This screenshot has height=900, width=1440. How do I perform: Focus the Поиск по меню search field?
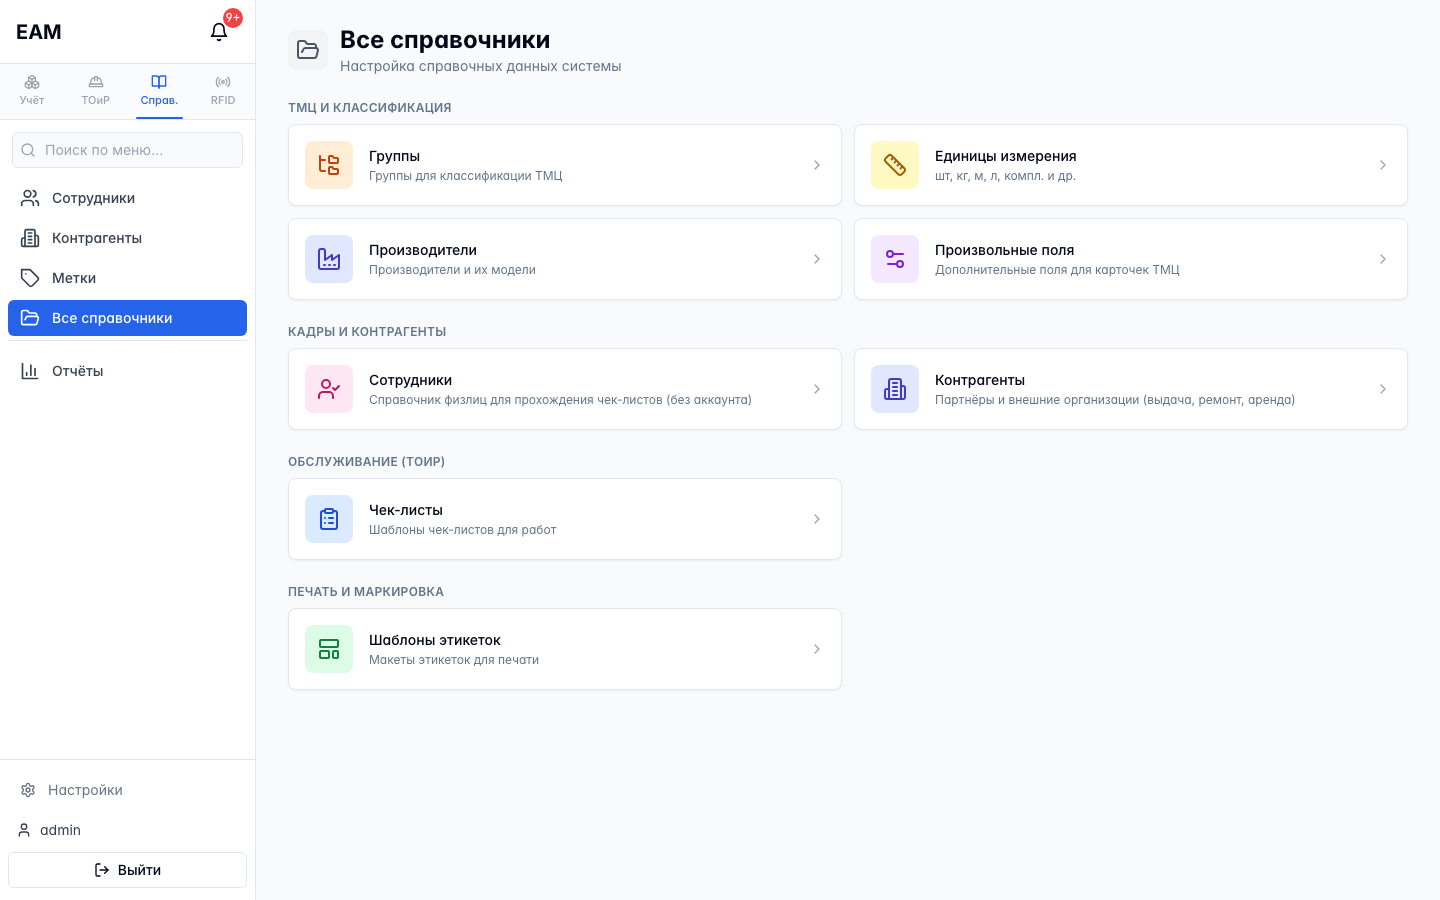click(x=127, y=150)
